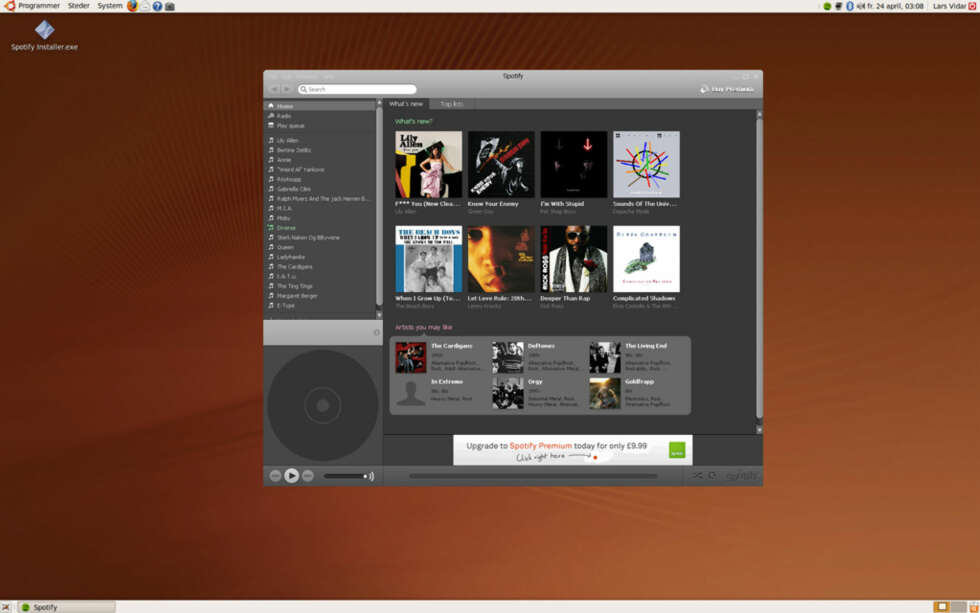The width and height of the screenshot is (980, 613).
Task: Go forward with the navigation forward arrow
Action: [287, 89]
